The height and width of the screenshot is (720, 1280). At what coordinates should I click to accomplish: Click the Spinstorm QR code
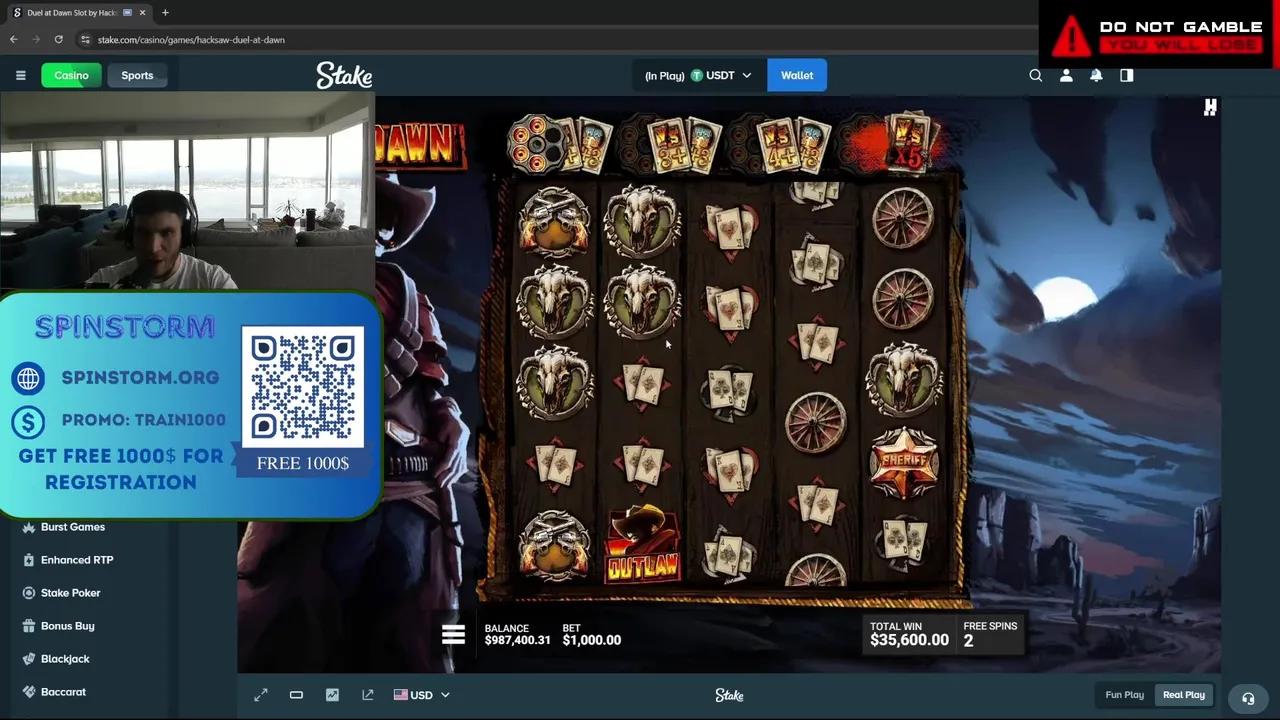point(303,387)
